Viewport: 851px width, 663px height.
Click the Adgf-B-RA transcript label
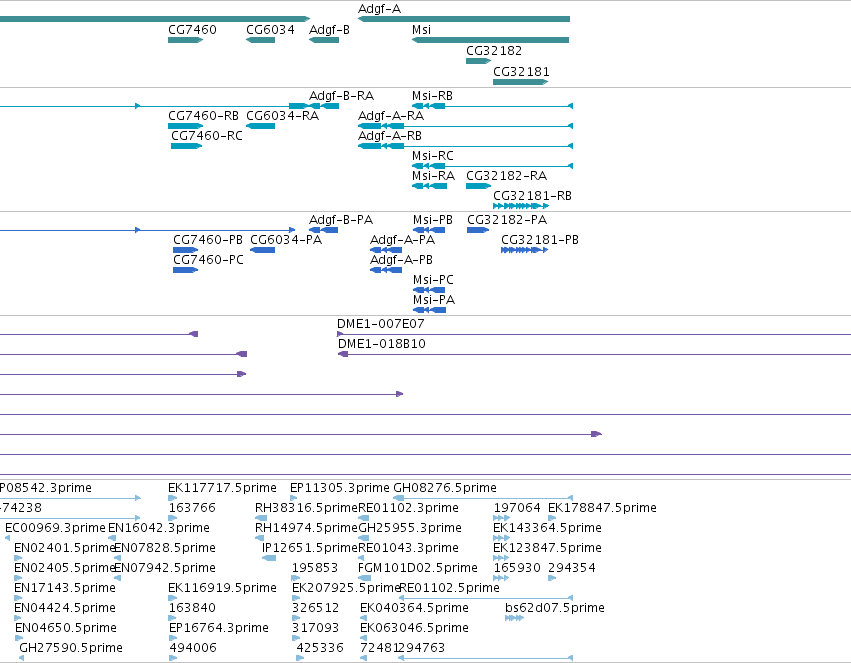point(341,96)
